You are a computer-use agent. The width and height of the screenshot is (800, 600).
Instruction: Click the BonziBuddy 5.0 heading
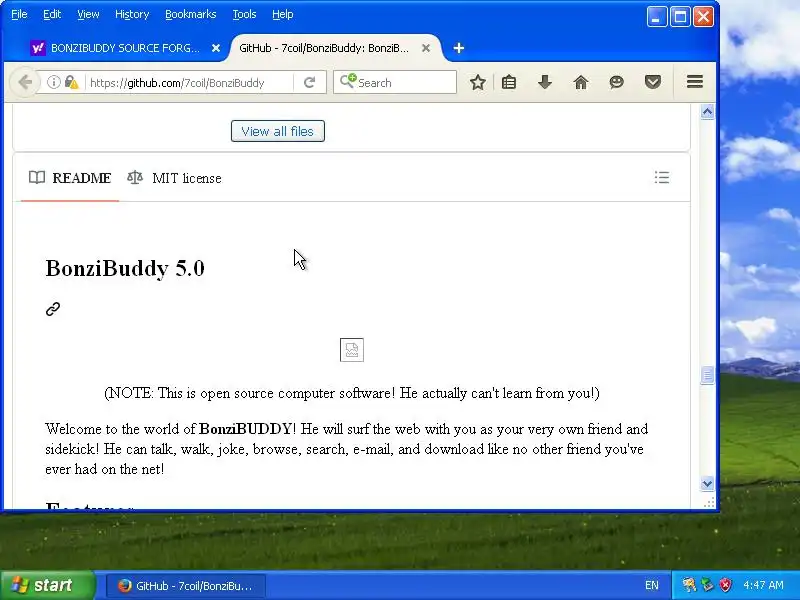(125, 268)
